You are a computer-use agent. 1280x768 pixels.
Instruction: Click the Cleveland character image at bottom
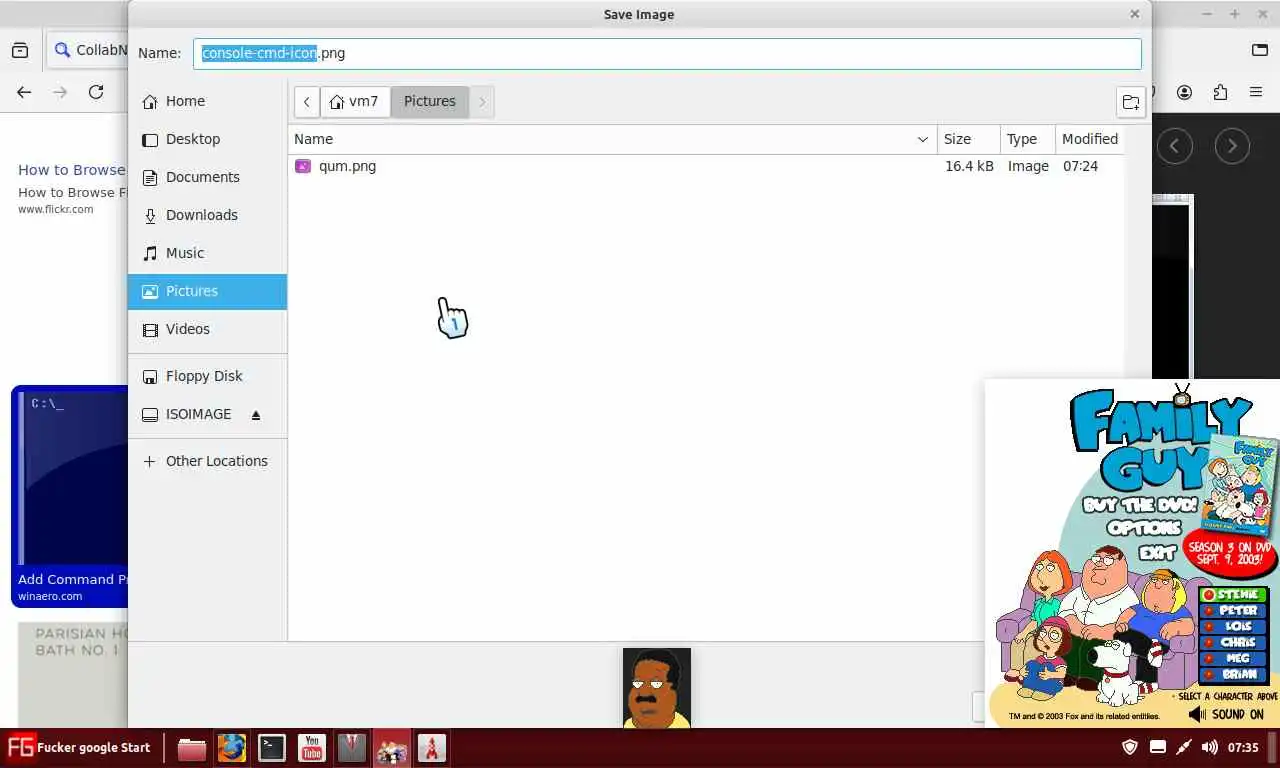[657, 688]
